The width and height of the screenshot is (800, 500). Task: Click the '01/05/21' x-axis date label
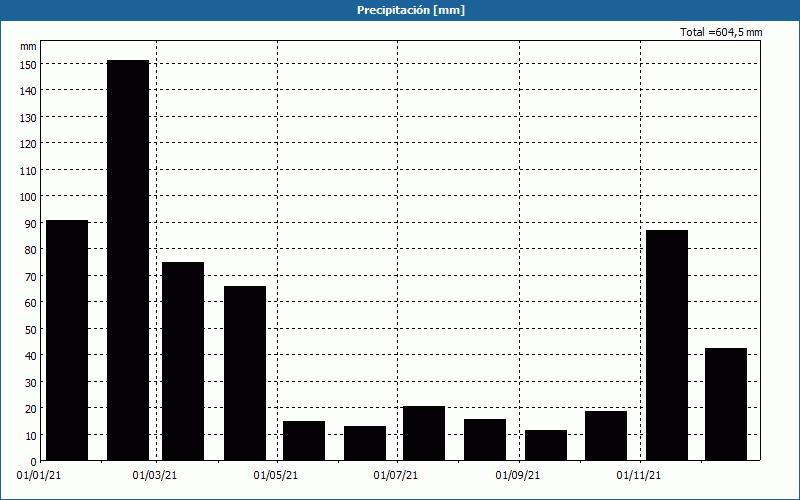pos(276,476)
